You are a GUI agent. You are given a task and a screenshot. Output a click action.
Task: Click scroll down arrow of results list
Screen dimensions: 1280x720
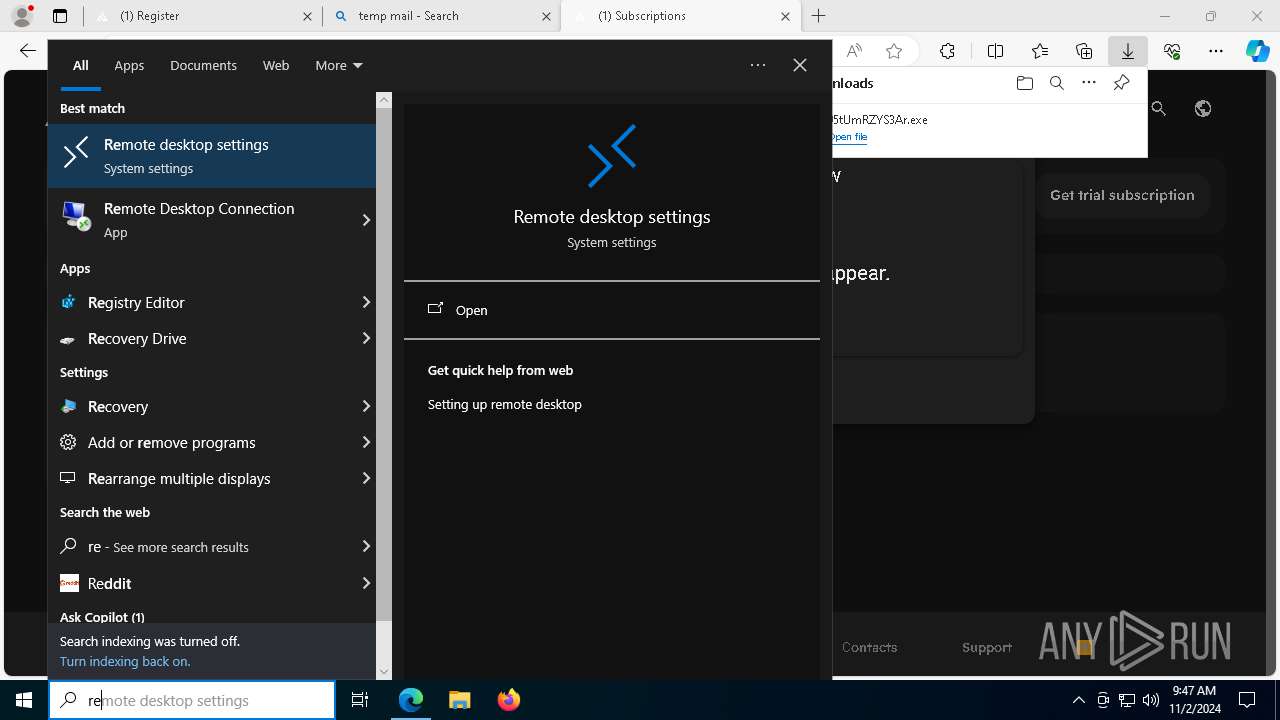click(x=384, y=672)
